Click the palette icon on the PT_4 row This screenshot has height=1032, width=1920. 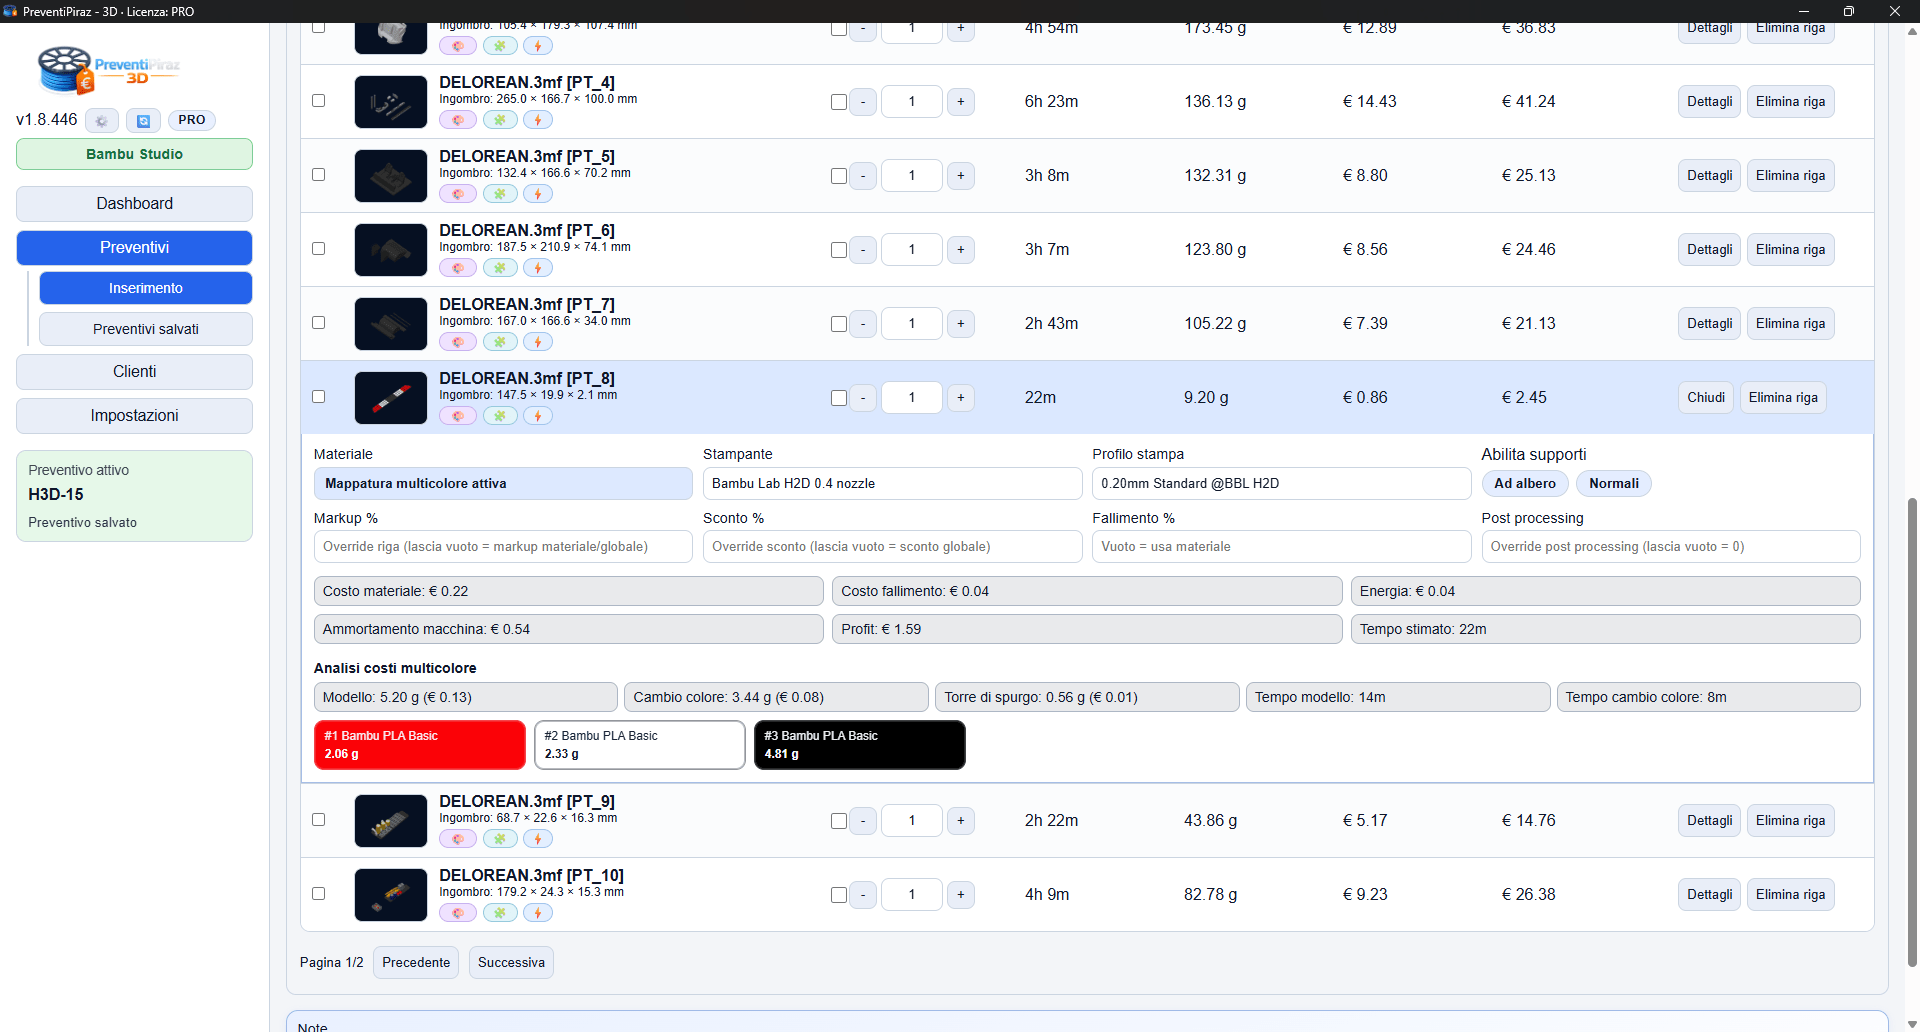(x=458, y=120)
